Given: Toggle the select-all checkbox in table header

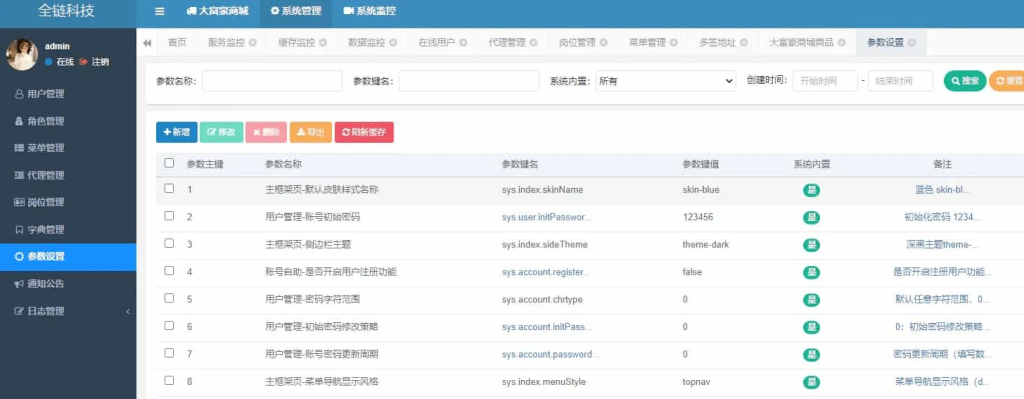Looking at the screenshot, I should click(x=169, y=163).
